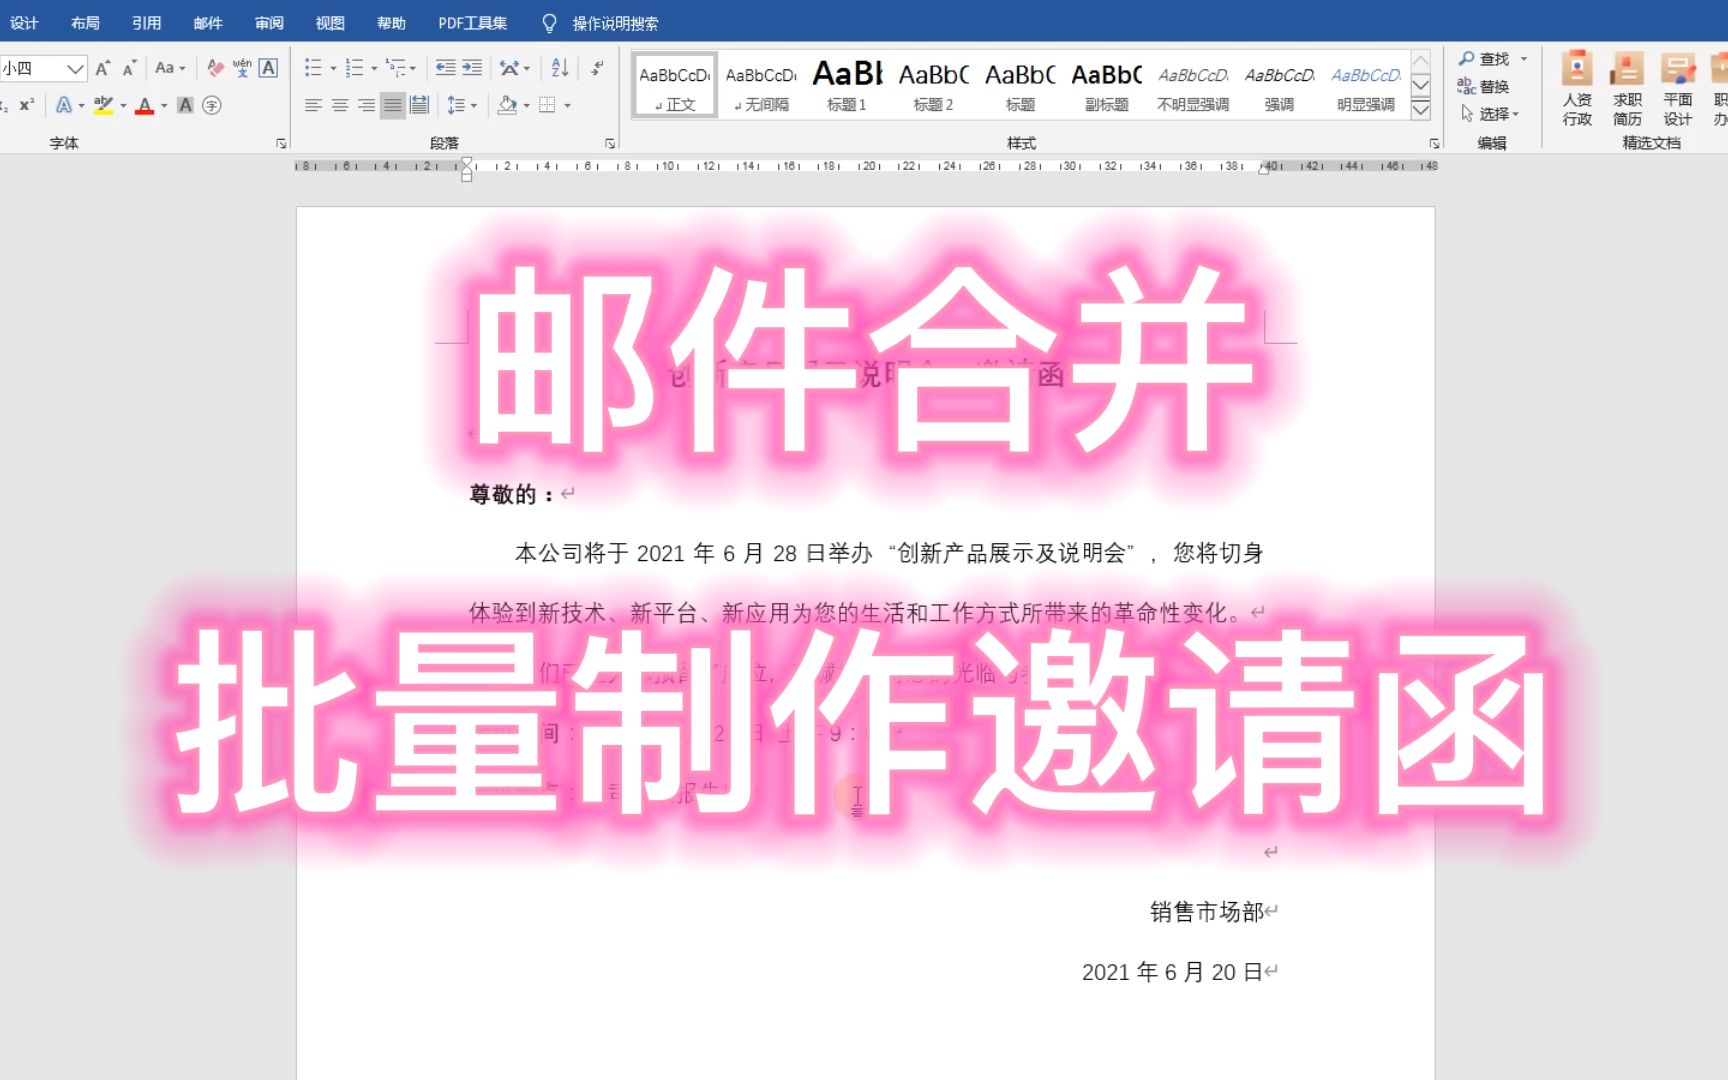Image resolution: width=1728 pixels, height=1080 pixels.
Task: Decrease paragraph indent
Action: (x=446, y=68)
